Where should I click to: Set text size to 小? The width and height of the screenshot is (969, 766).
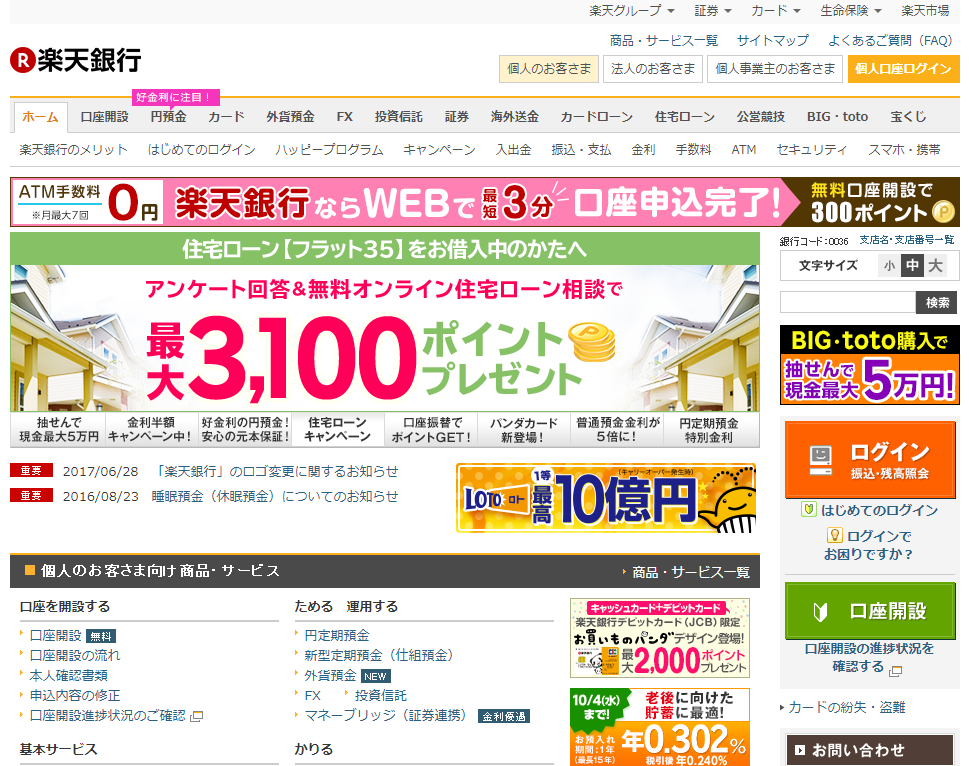[x=889, y=266]
